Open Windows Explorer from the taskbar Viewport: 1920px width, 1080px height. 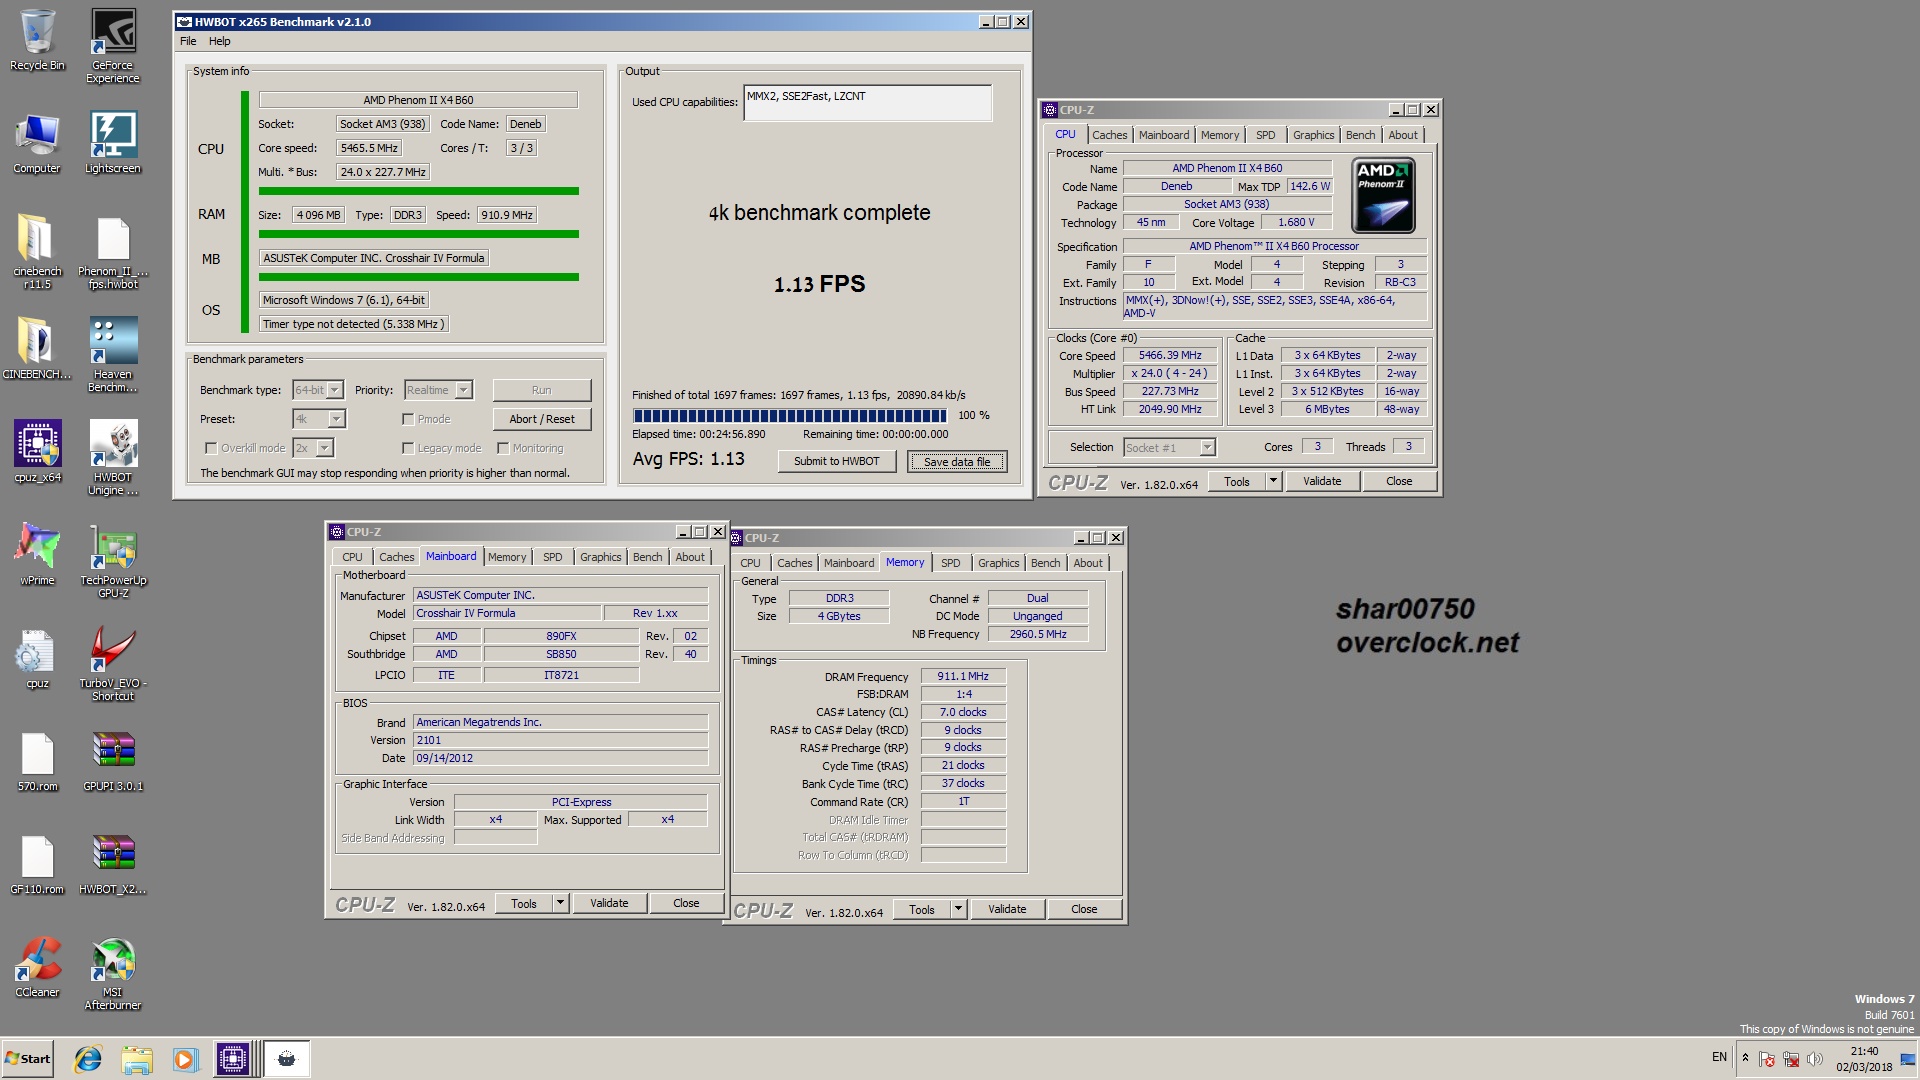coord(136,1059)
